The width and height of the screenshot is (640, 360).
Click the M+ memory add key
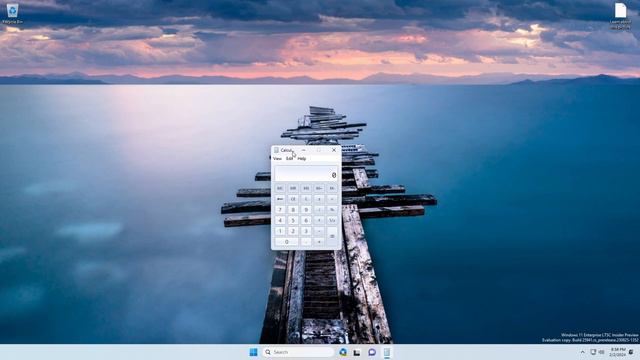pyautogui.click(x=319, y=188)
